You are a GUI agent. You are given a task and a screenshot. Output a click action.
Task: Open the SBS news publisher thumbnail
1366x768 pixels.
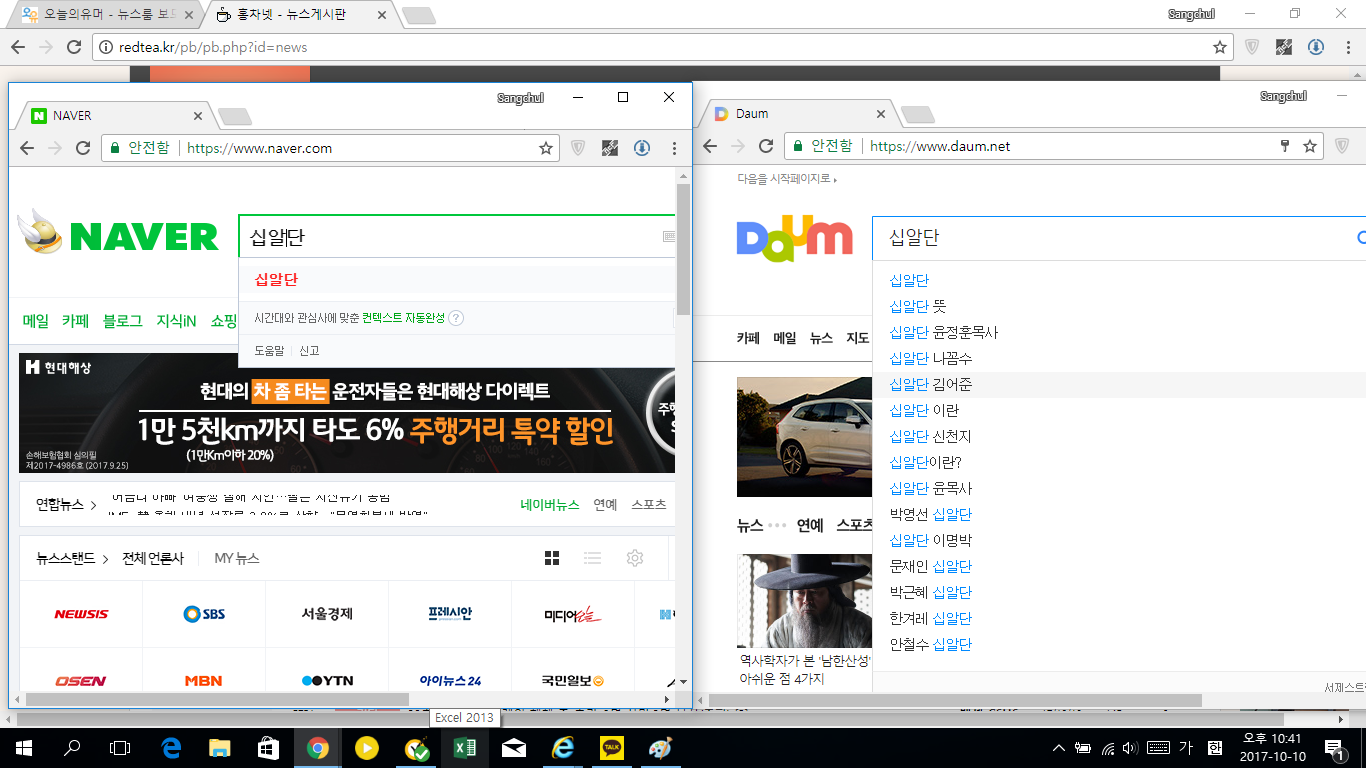point(204,614)
